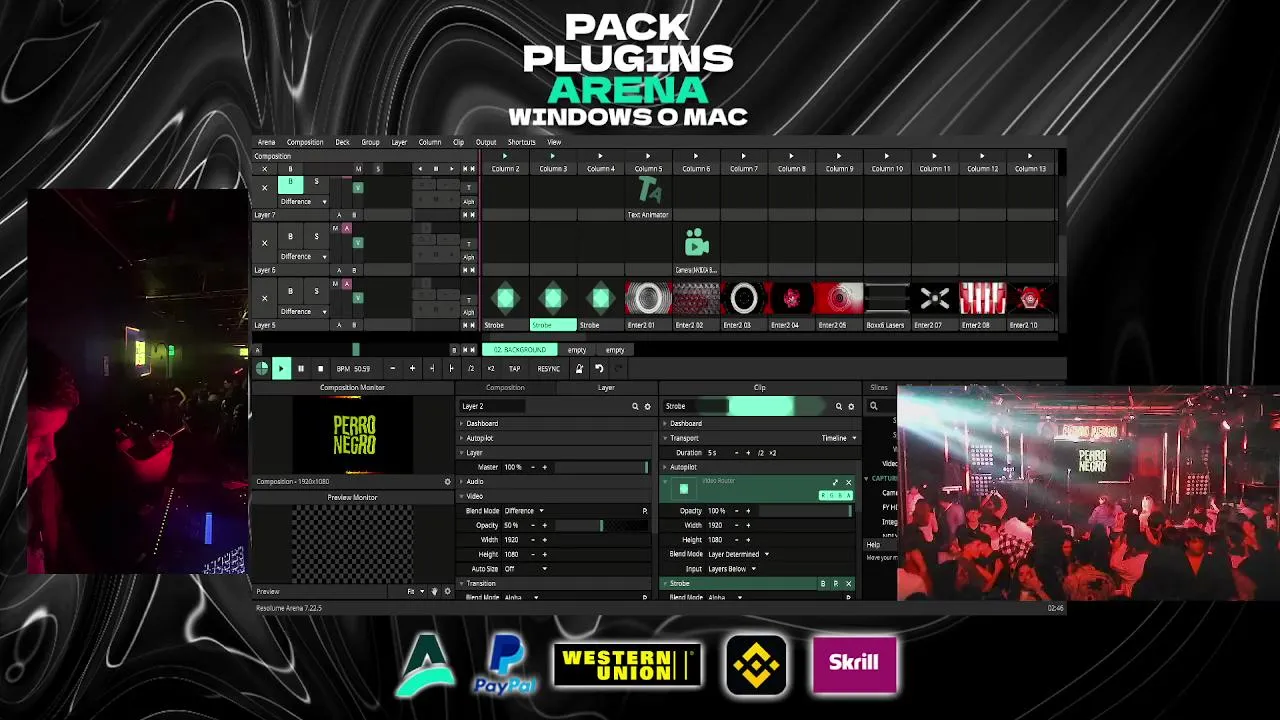Adjust the Layer Opacity 50% slider
Viewport: 1280px width, 720px height.
601,525
